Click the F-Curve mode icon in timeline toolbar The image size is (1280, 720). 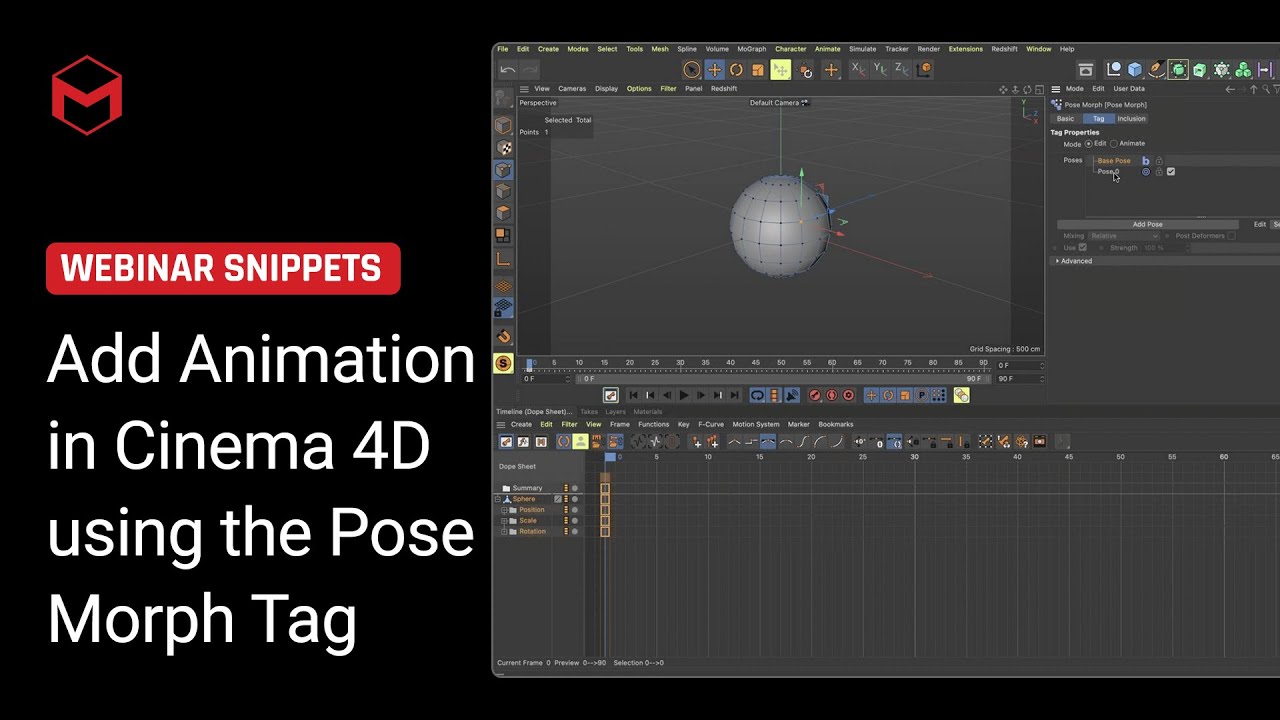(x=523, y=442)
